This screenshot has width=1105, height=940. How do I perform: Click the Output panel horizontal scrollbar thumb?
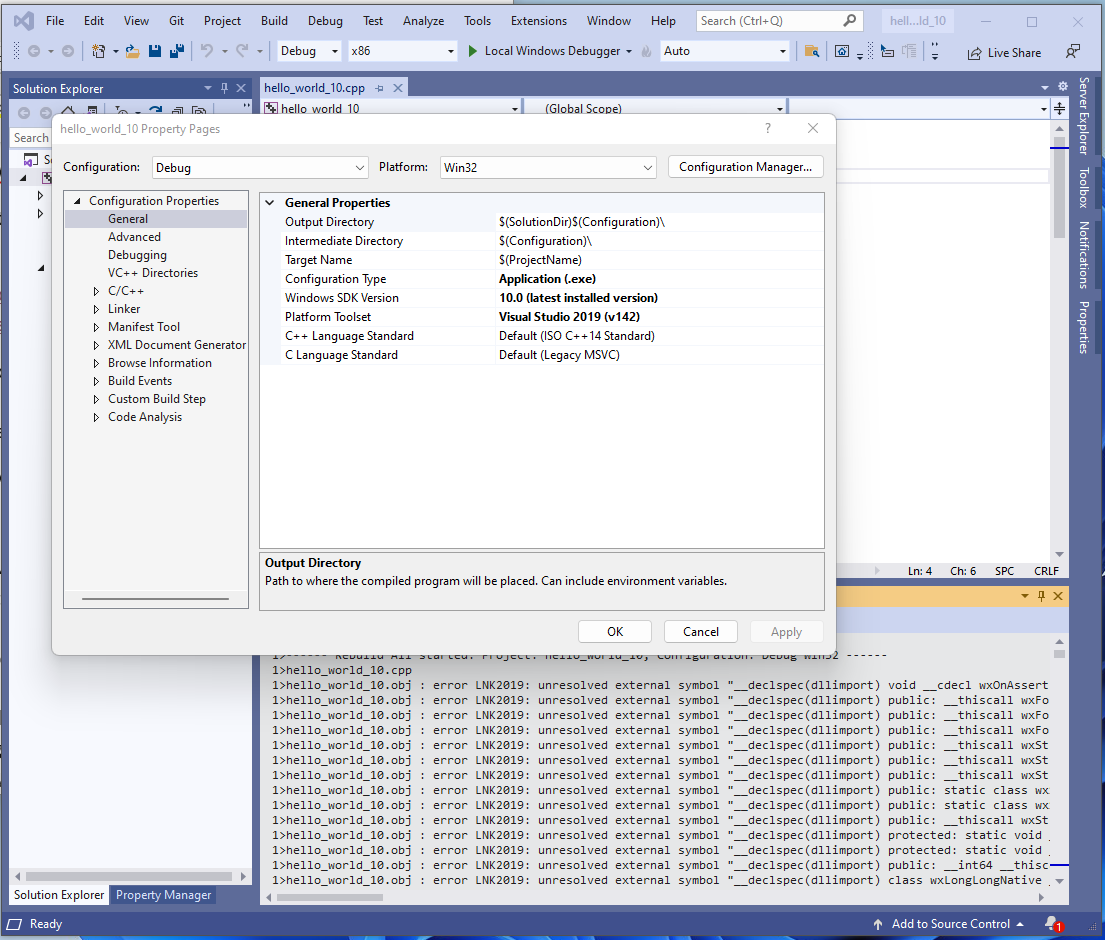coord(330,897)
